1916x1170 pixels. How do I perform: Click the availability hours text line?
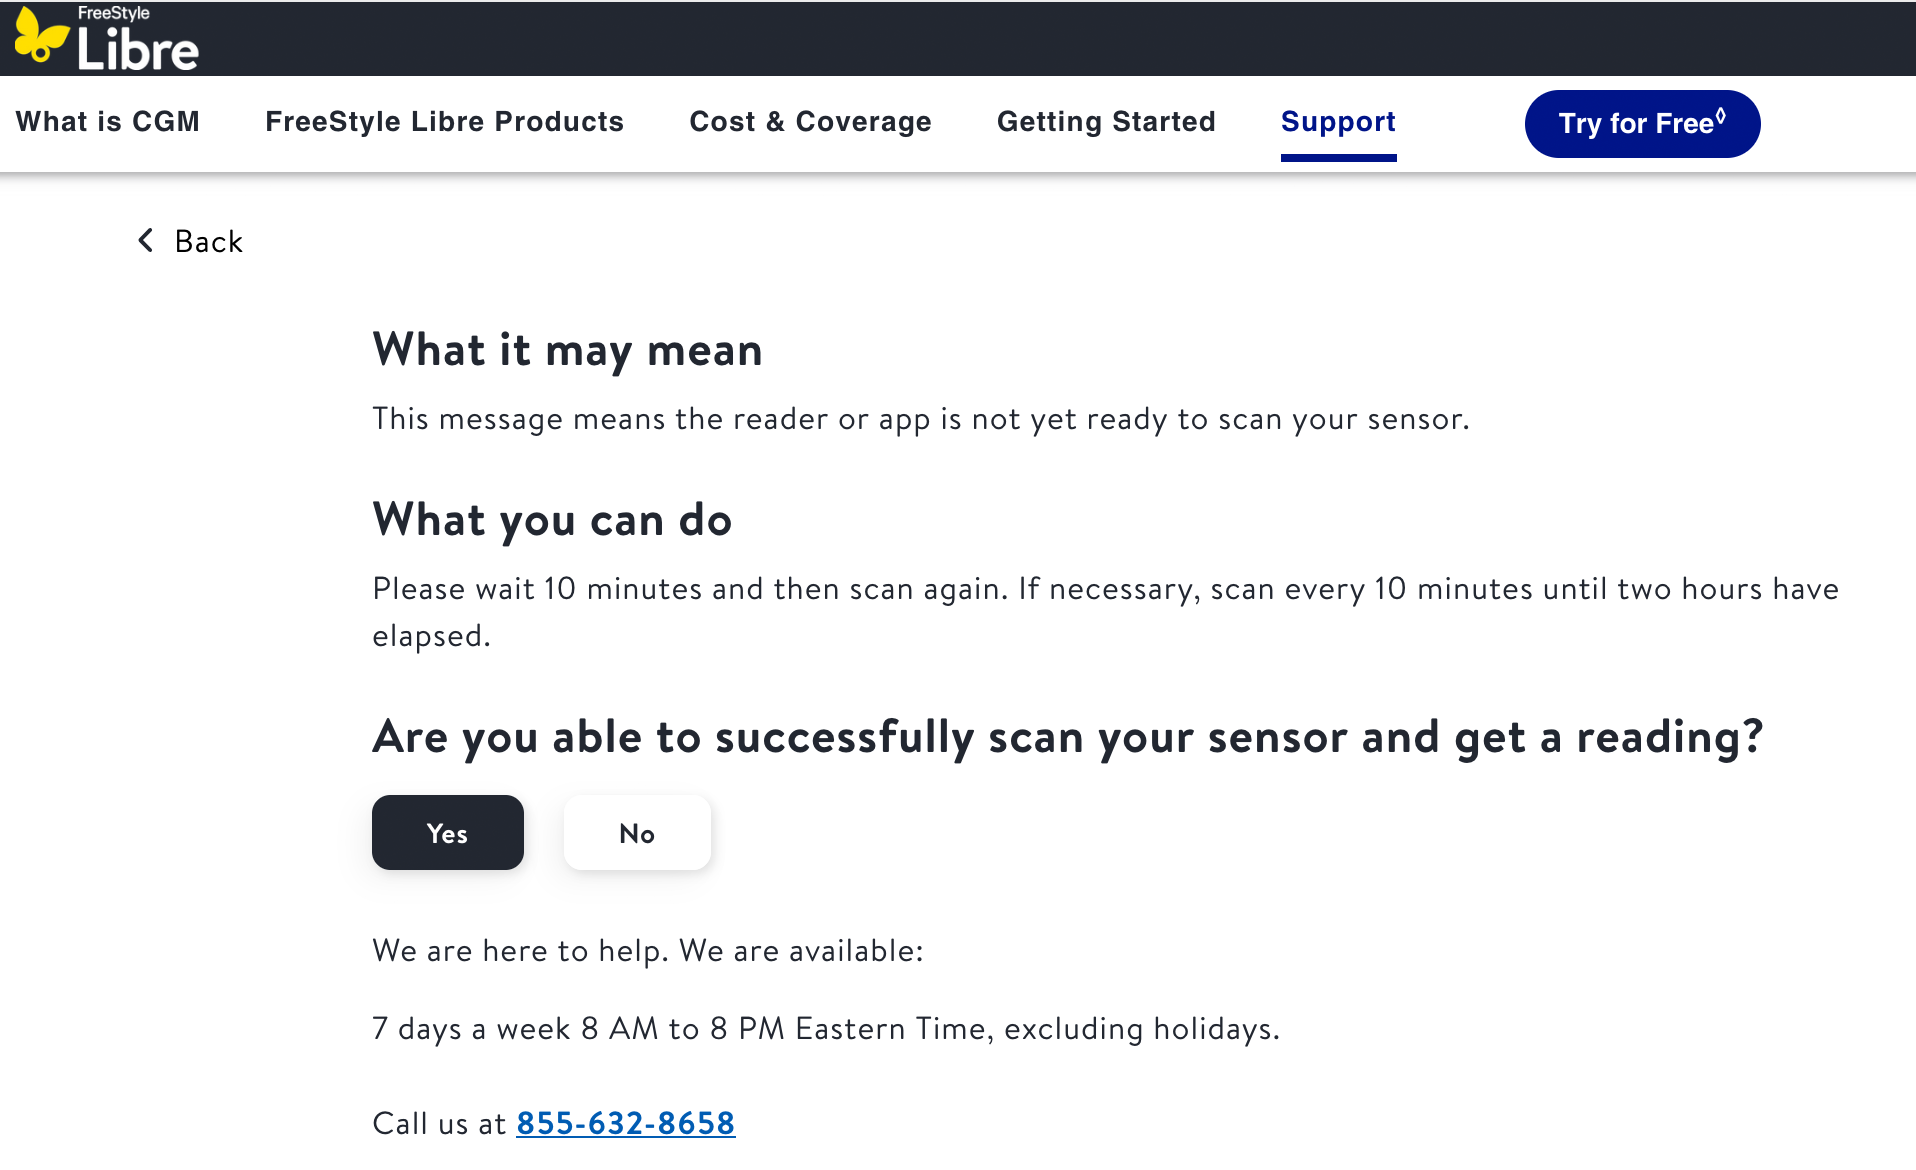click(x=825, y=1029)
